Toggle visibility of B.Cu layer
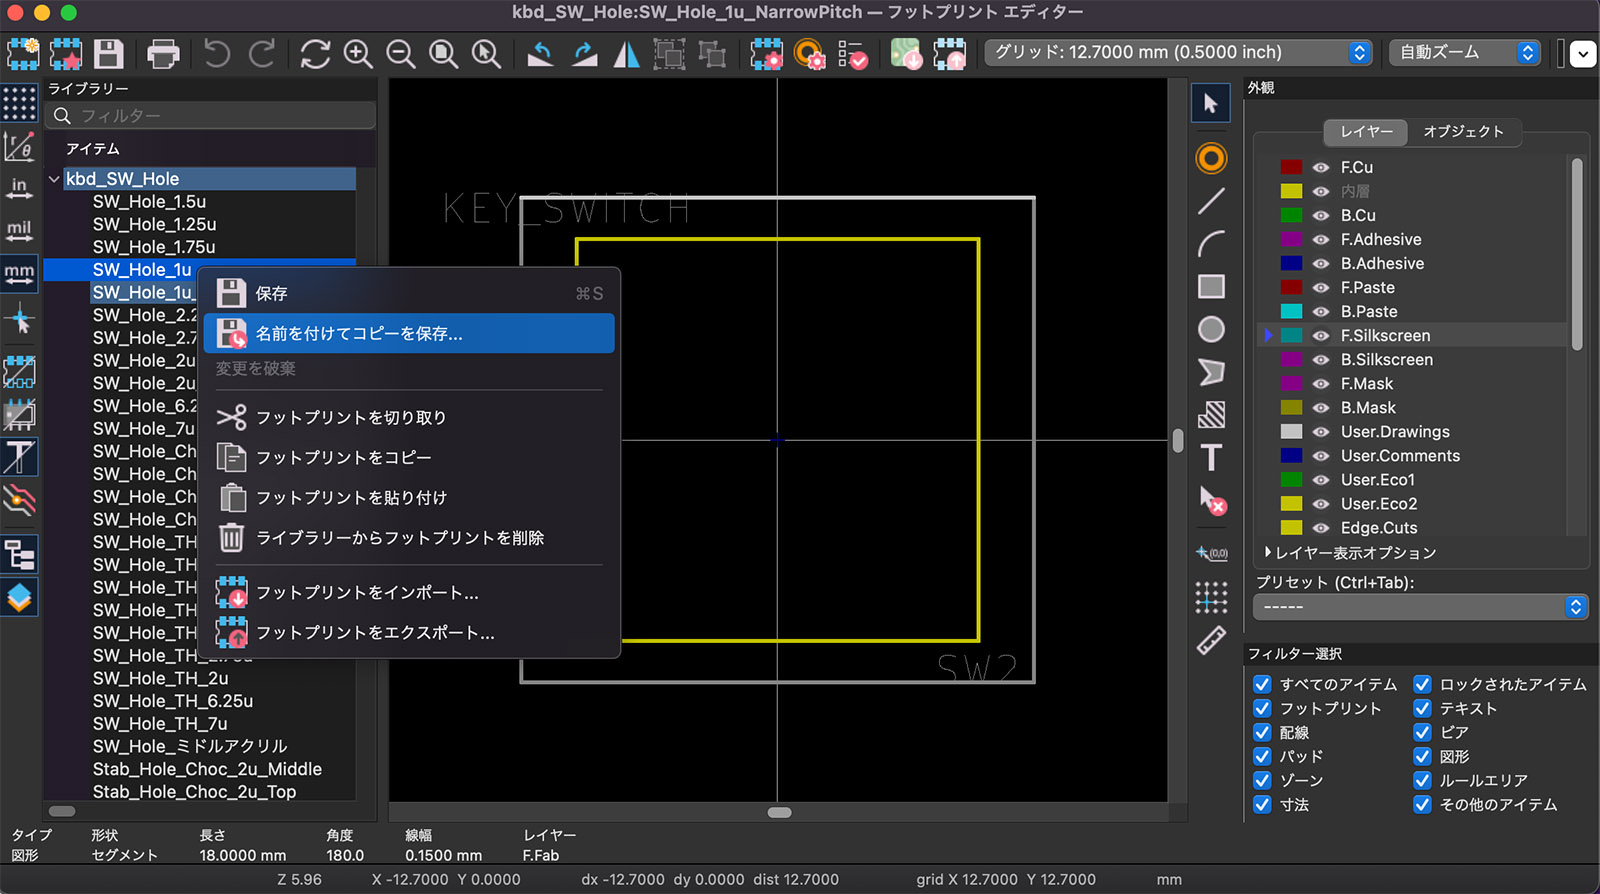Image resolution: width=1600 pixels, height=894 pixels. point(1321,216)
